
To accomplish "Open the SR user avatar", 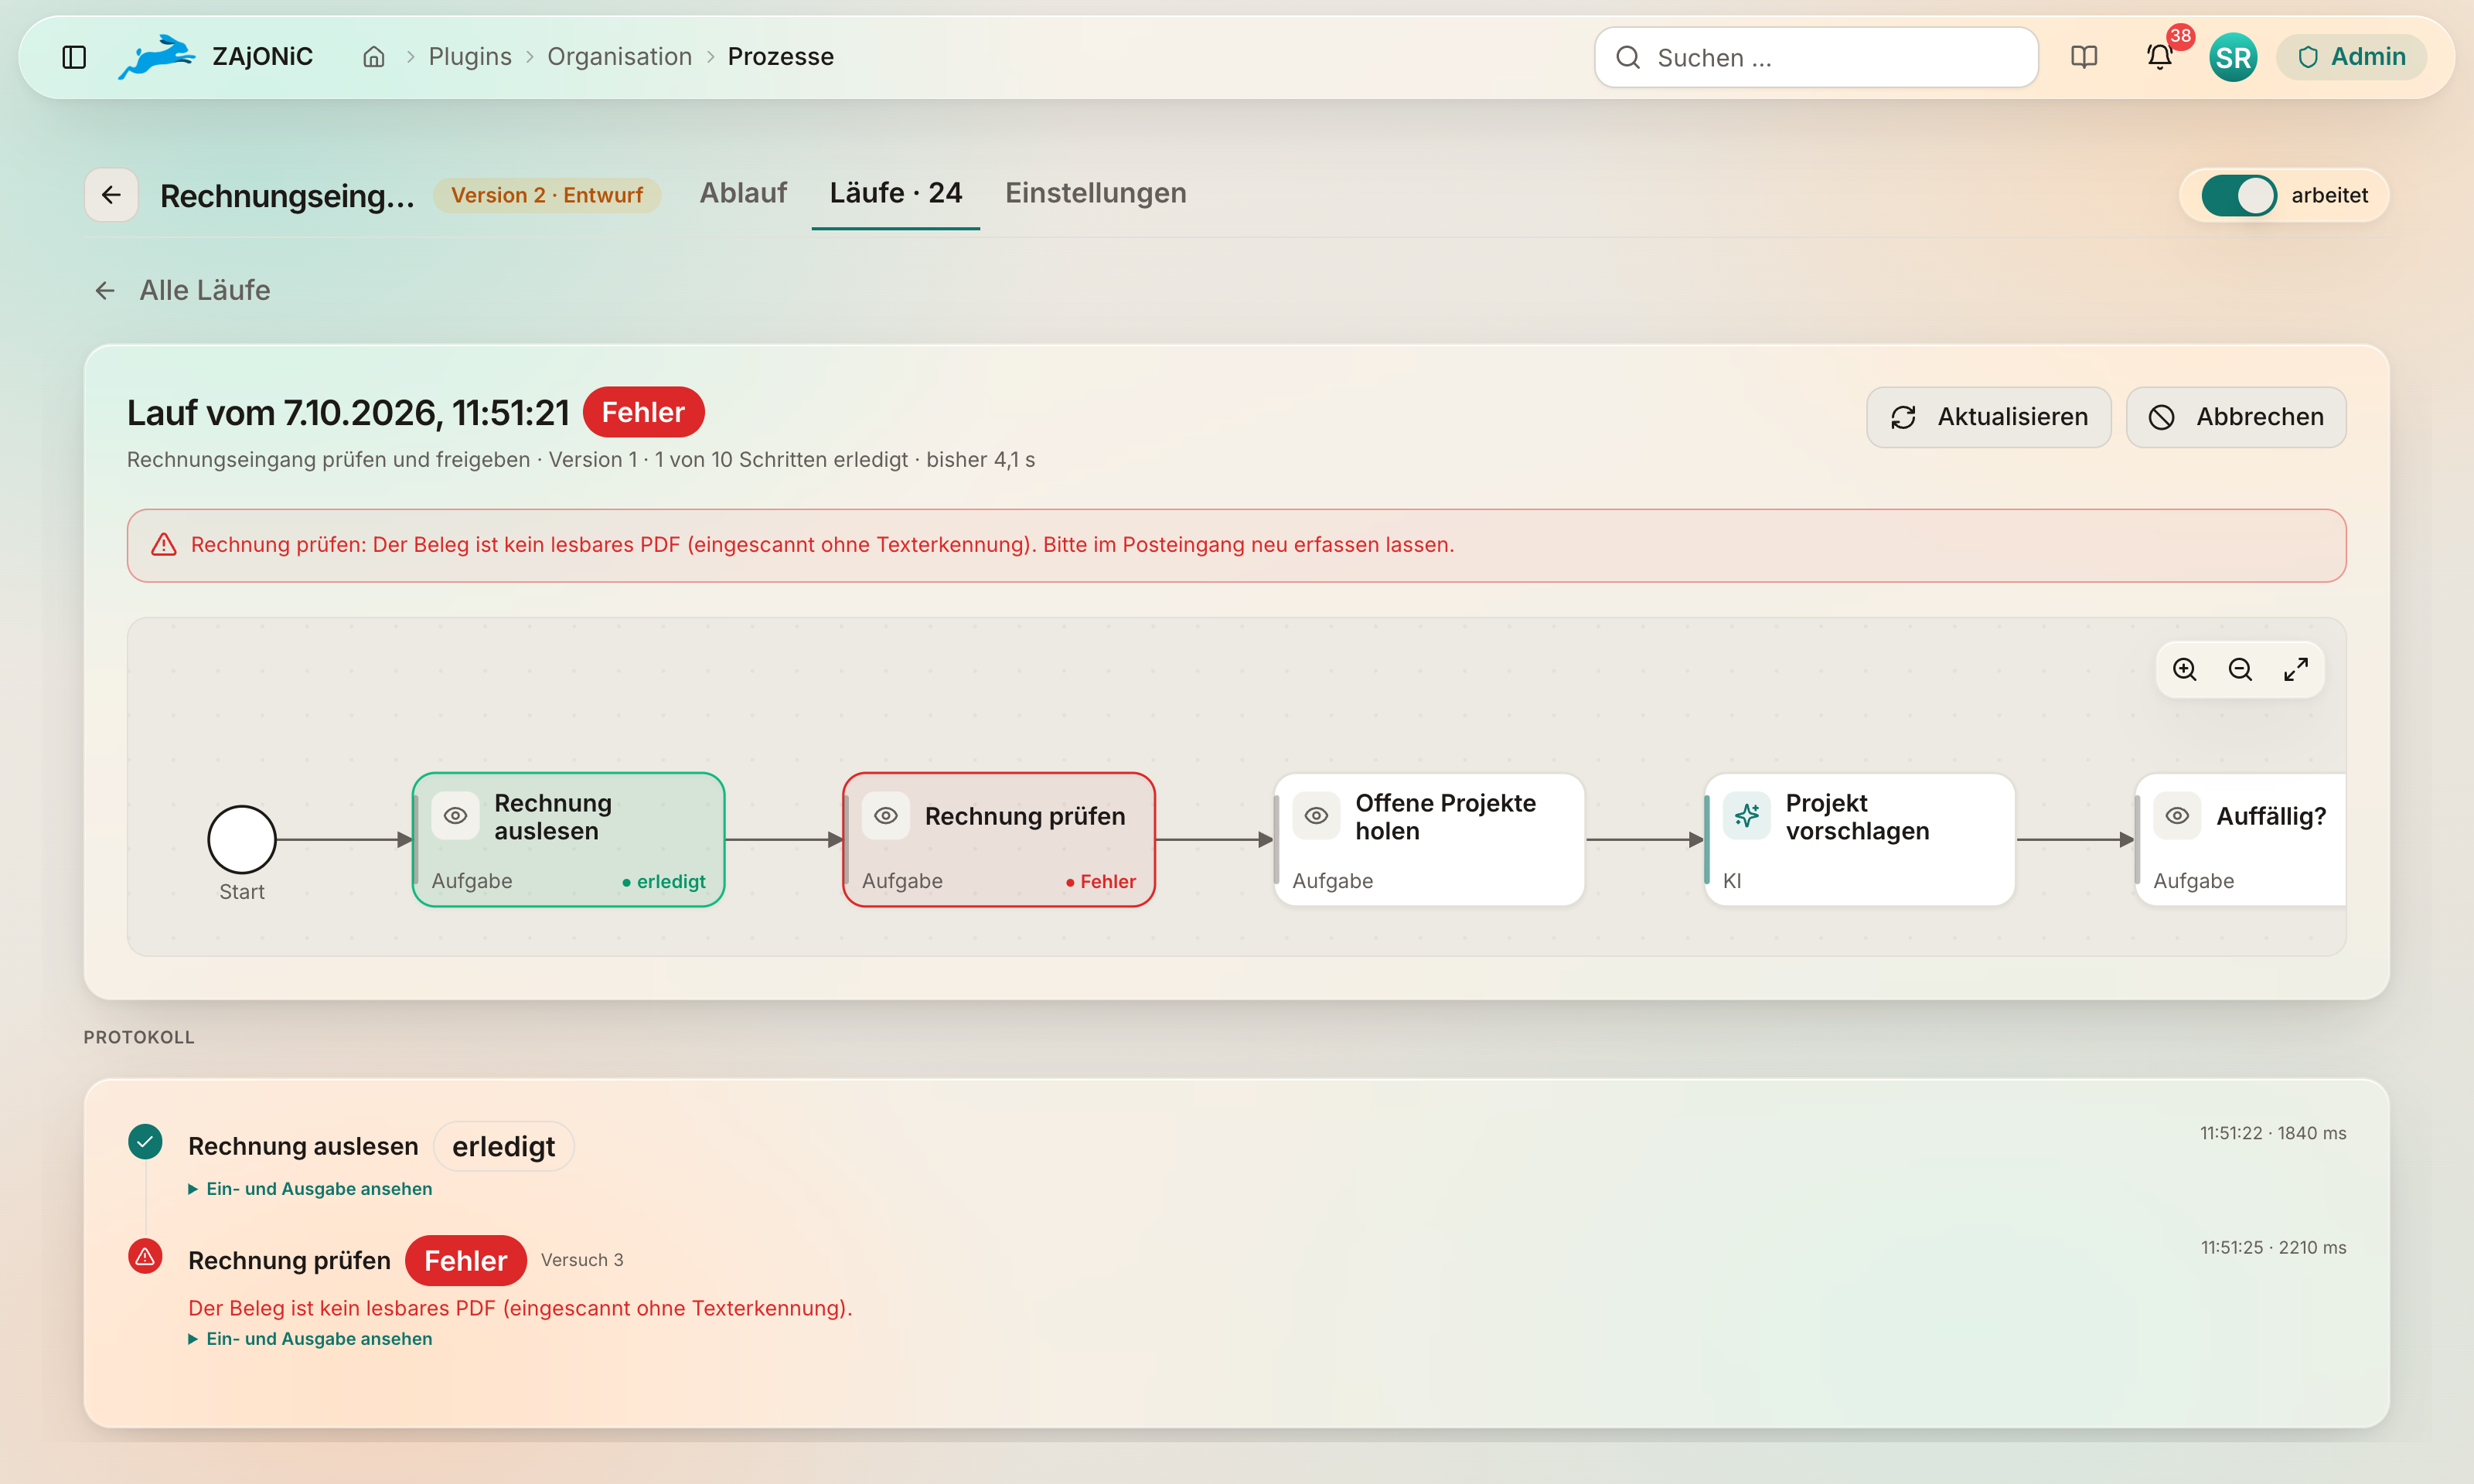I will 2233,57.
